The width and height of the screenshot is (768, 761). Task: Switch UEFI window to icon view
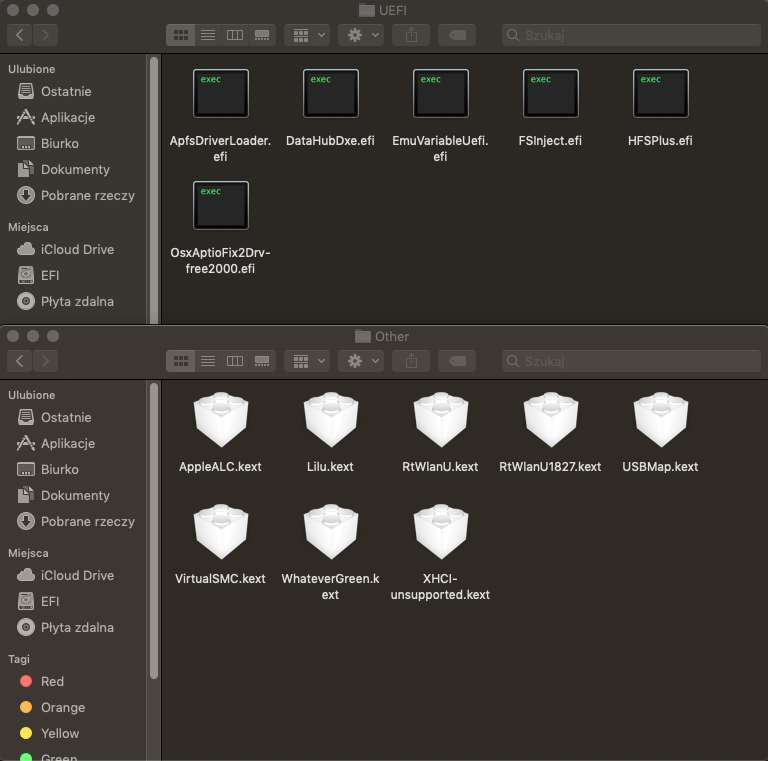[x=181, y=35]
